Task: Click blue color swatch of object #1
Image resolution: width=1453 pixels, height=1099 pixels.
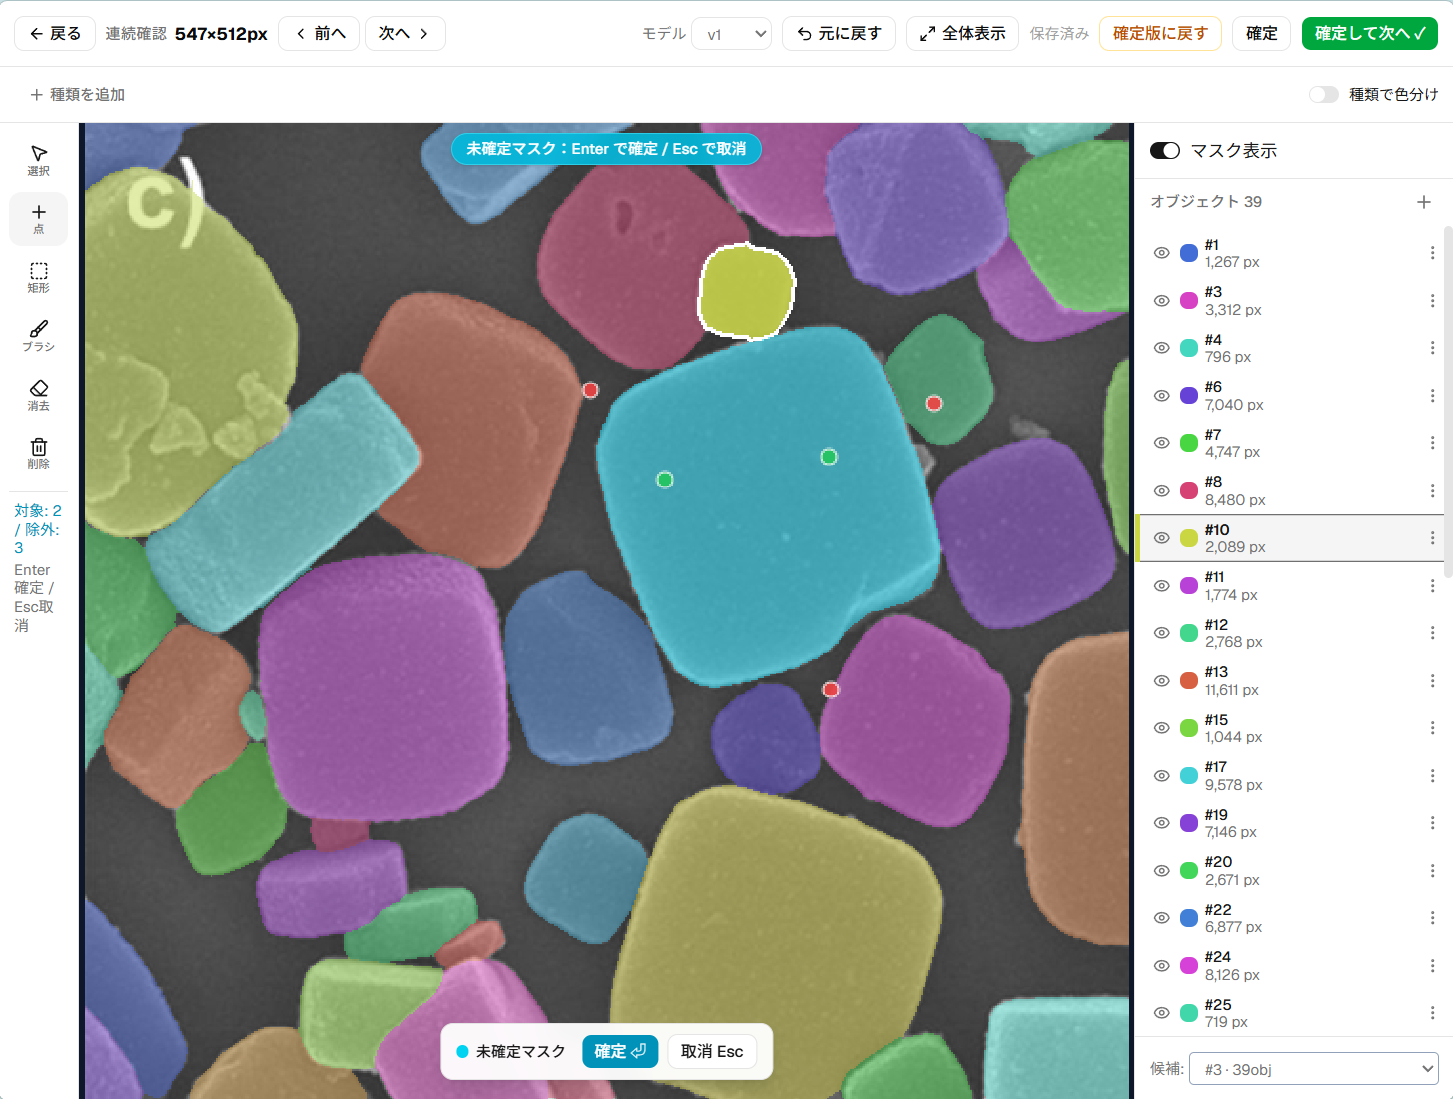Action: tap(1189, 253)
